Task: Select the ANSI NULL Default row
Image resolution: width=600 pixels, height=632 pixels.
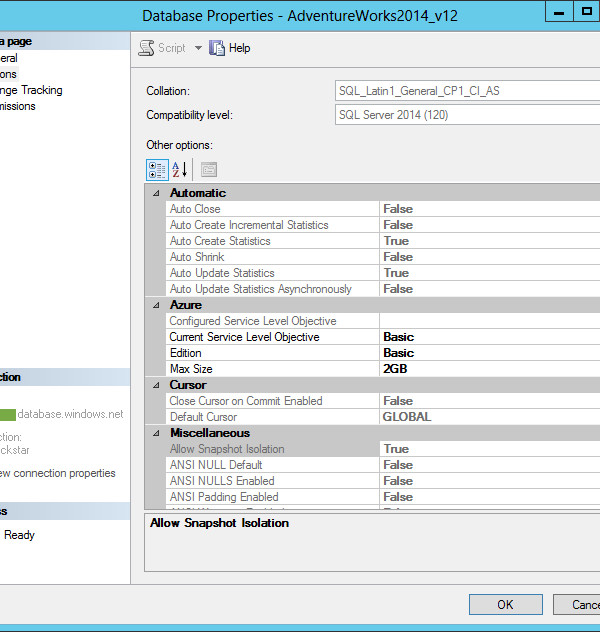Action: point(383,465)
